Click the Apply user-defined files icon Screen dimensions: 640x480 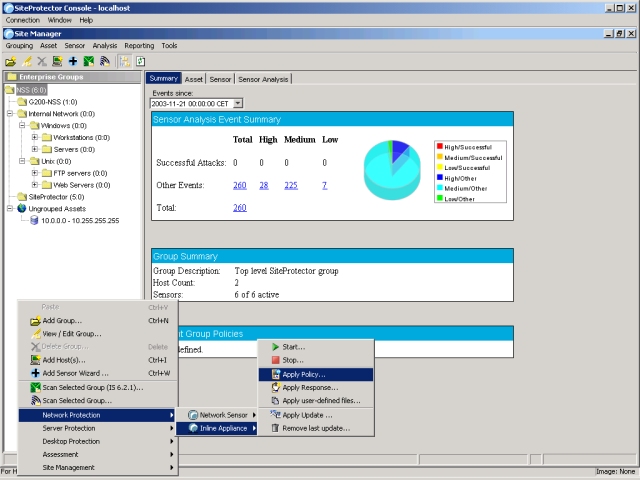pyautogui.click(x=276, y=401)
